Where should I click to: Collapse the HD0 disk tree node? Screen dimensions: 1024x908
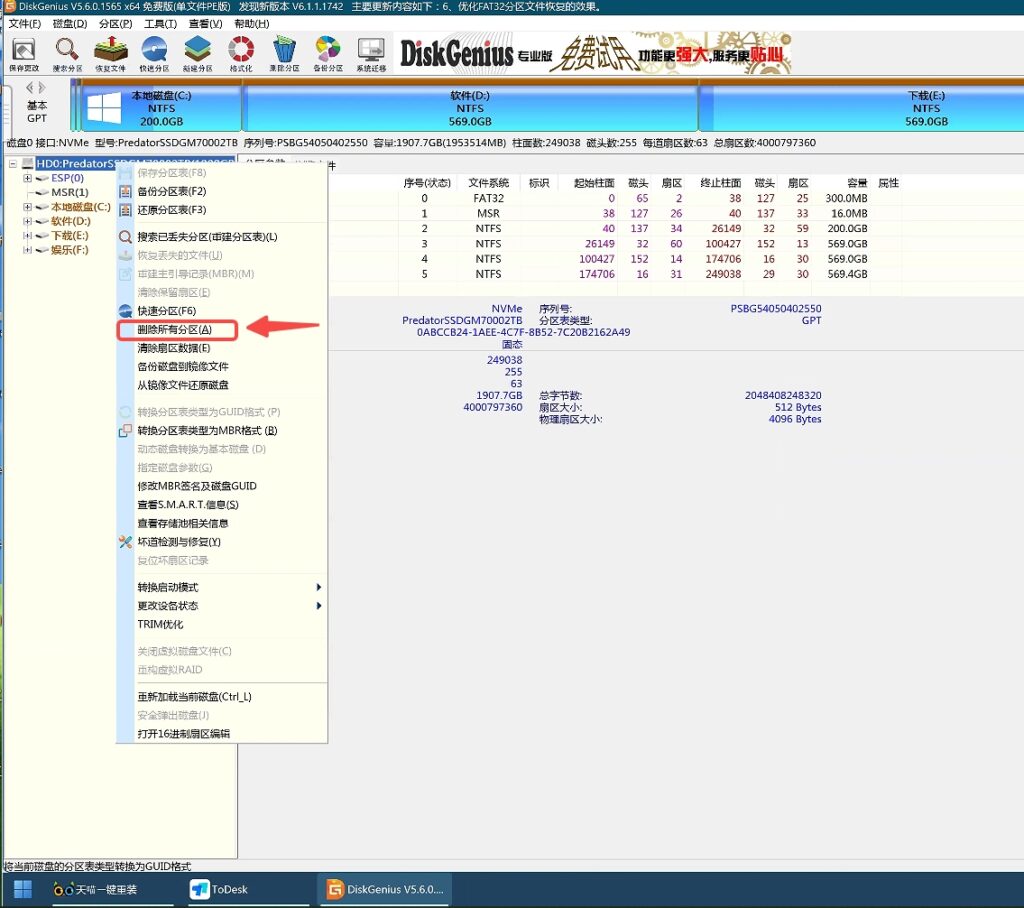(13, 164)
